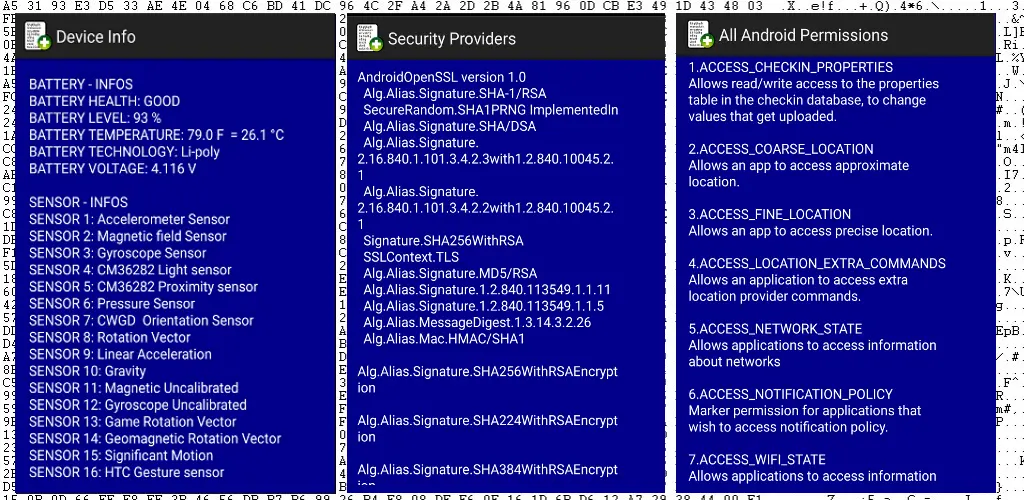
Task: Select BATTERY TECHNOLOGY: Li-poly line
Action: tap(125, 152)
